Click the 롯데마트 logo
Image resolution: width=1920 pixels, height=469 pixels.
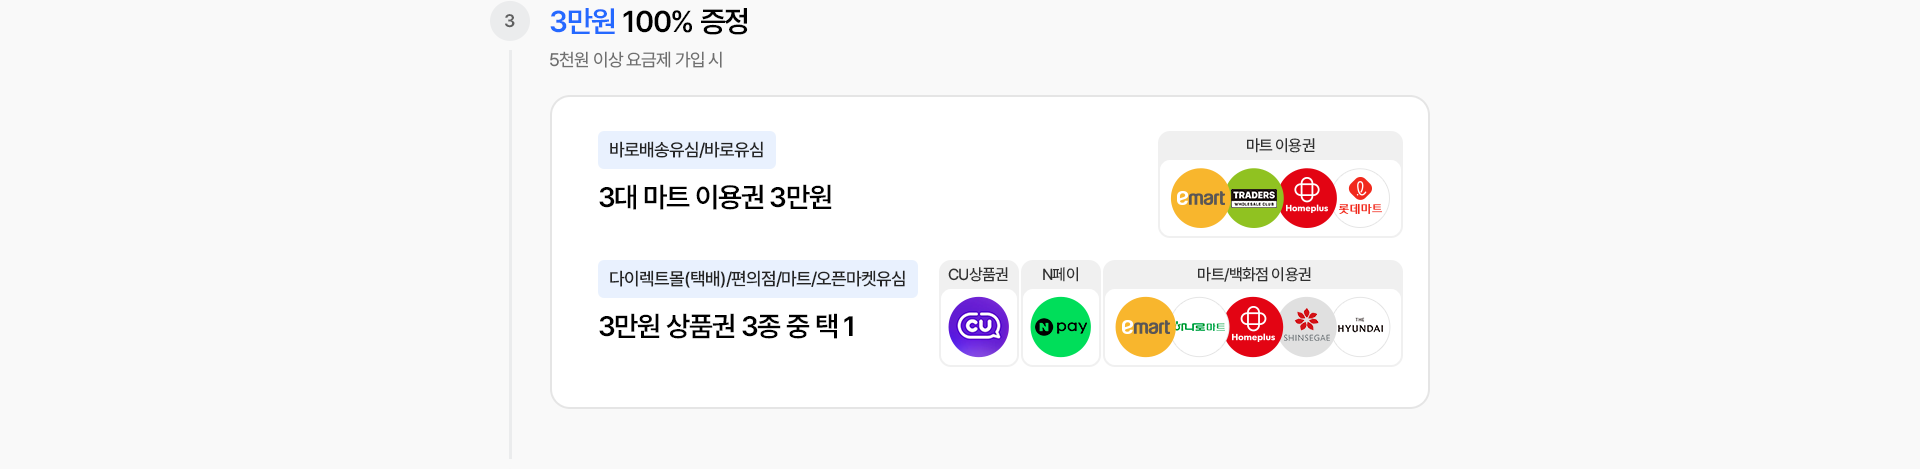pos(1360,198)
